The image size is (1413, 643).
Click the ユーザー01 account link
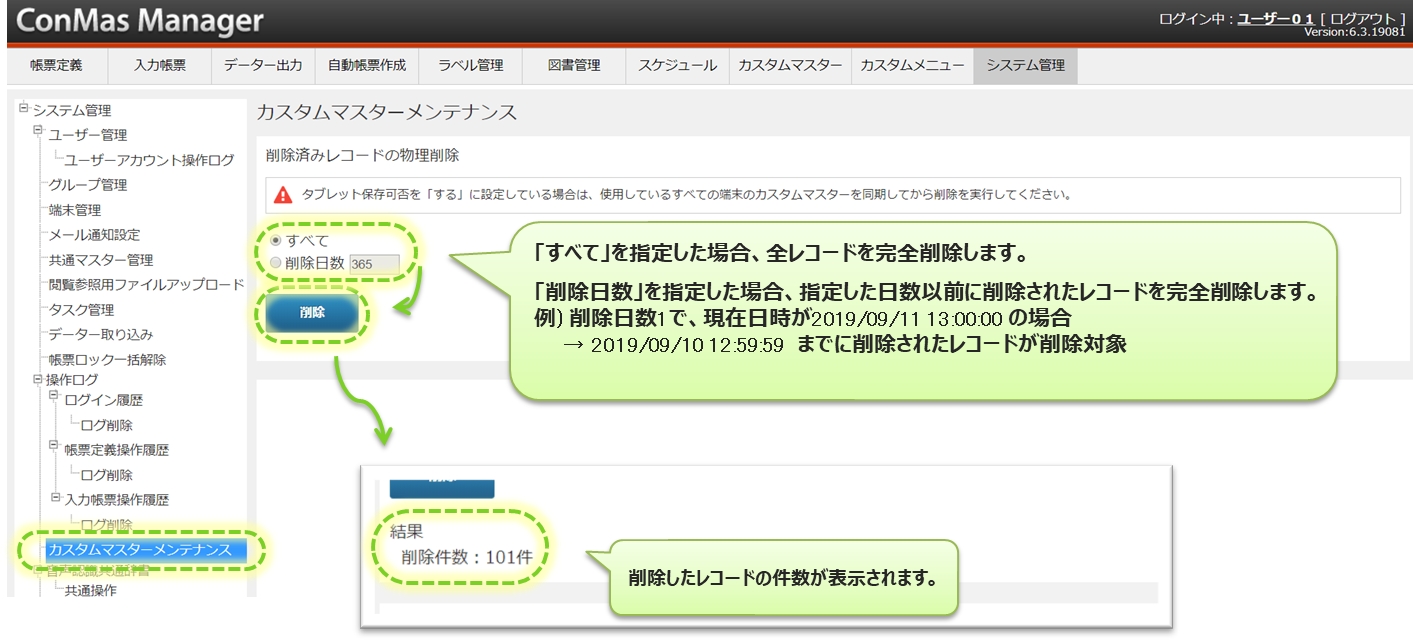pyautogui.click(x=1276, y=19)
